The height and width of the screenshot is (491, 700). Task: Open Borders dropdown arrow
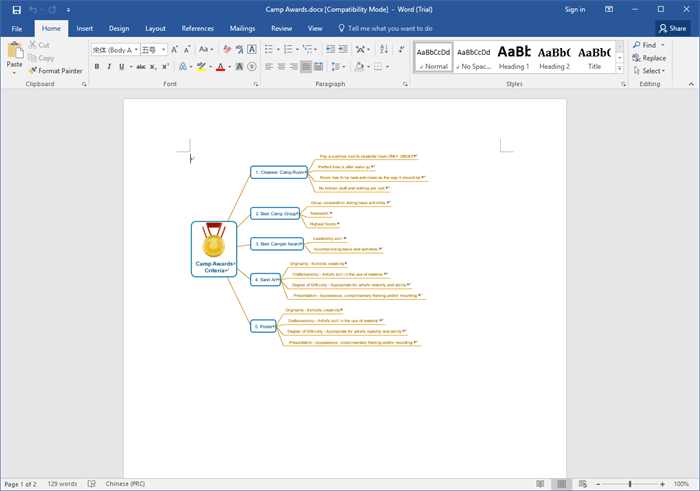pos(388,67)
